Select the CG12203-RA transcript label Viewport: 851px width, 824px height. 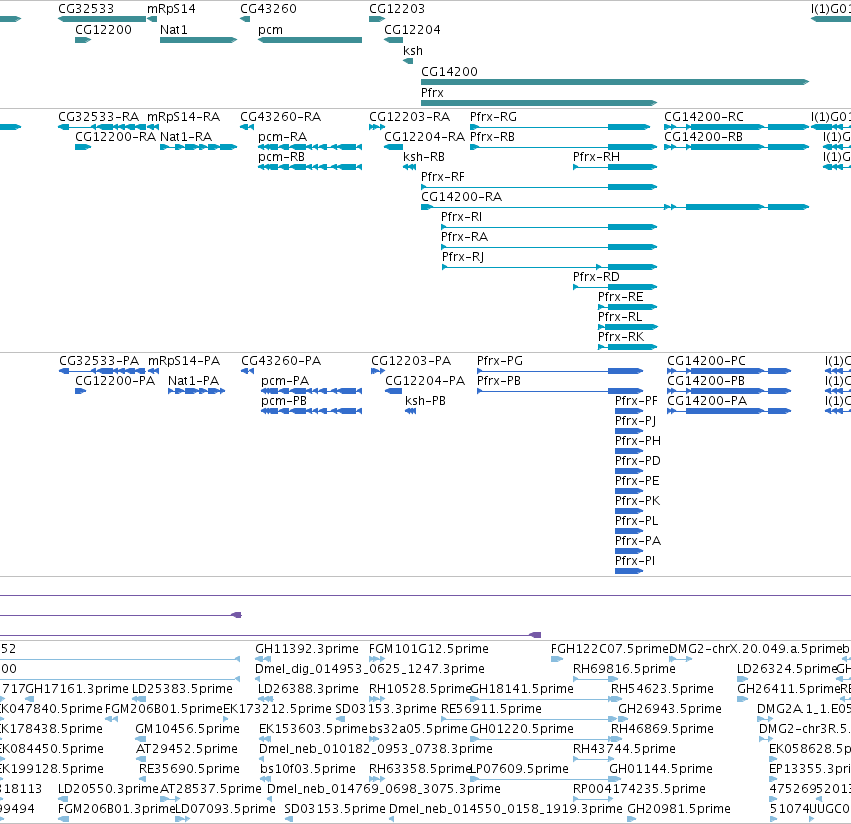(x=409, y=117)
